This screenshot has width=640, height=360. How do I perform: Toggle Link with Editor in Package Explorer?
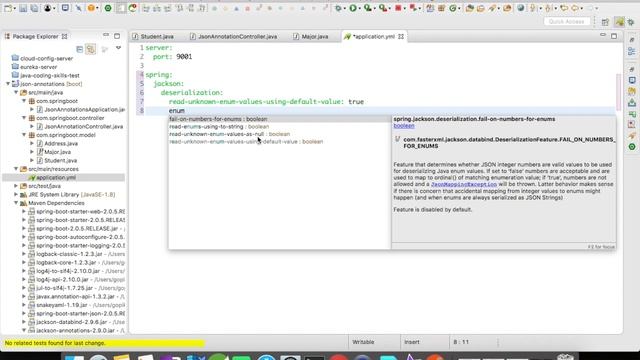coord(91,49)
